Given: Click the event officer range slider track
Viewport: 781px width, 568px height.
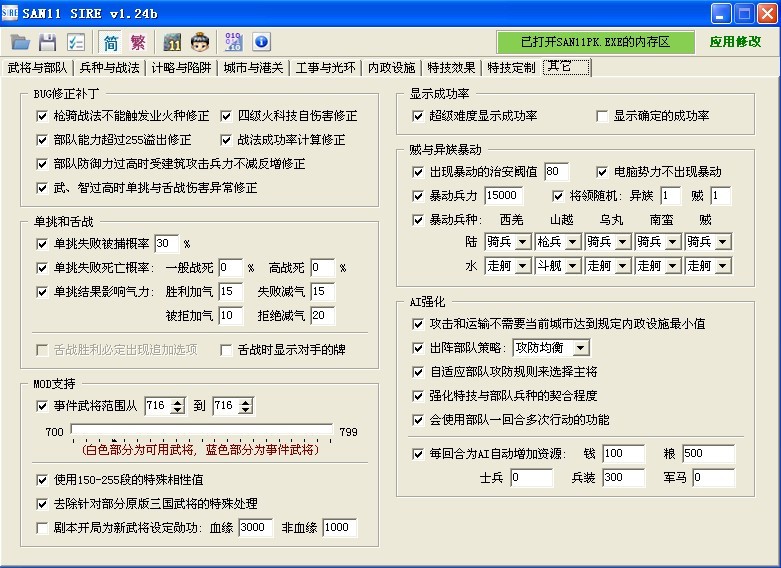Looking at the screenshot, I should click(x=200, y=431).
